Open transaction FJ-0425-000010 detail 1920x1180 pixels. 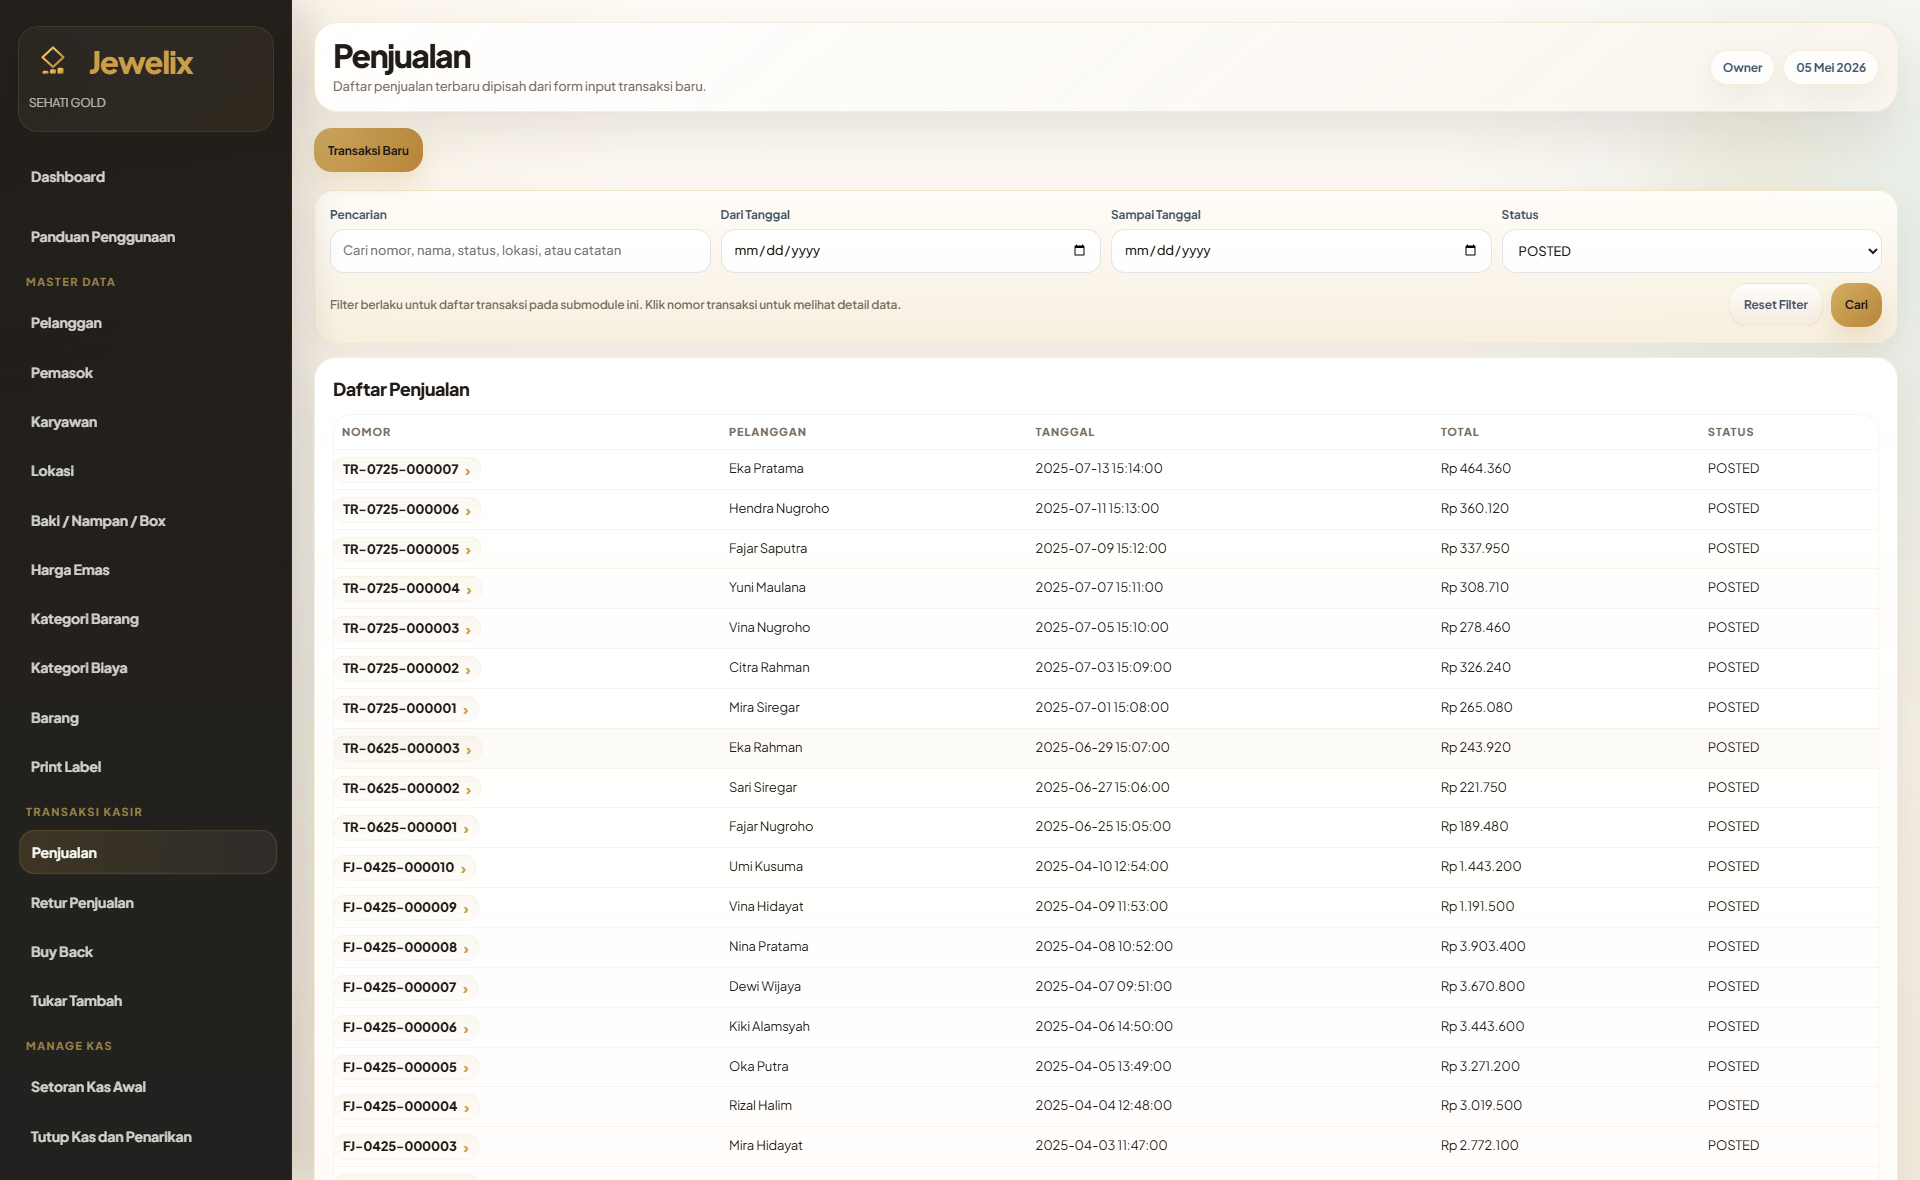[405, 867]
